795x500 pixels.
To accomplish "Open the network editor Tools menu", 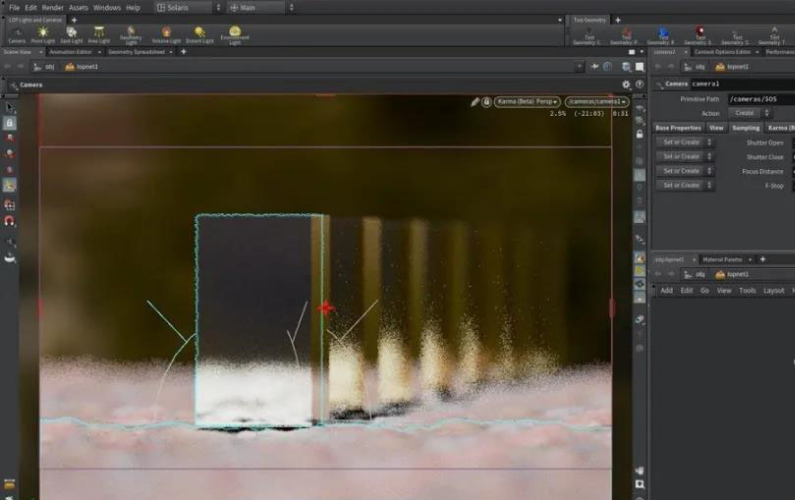I will (747, 291).
